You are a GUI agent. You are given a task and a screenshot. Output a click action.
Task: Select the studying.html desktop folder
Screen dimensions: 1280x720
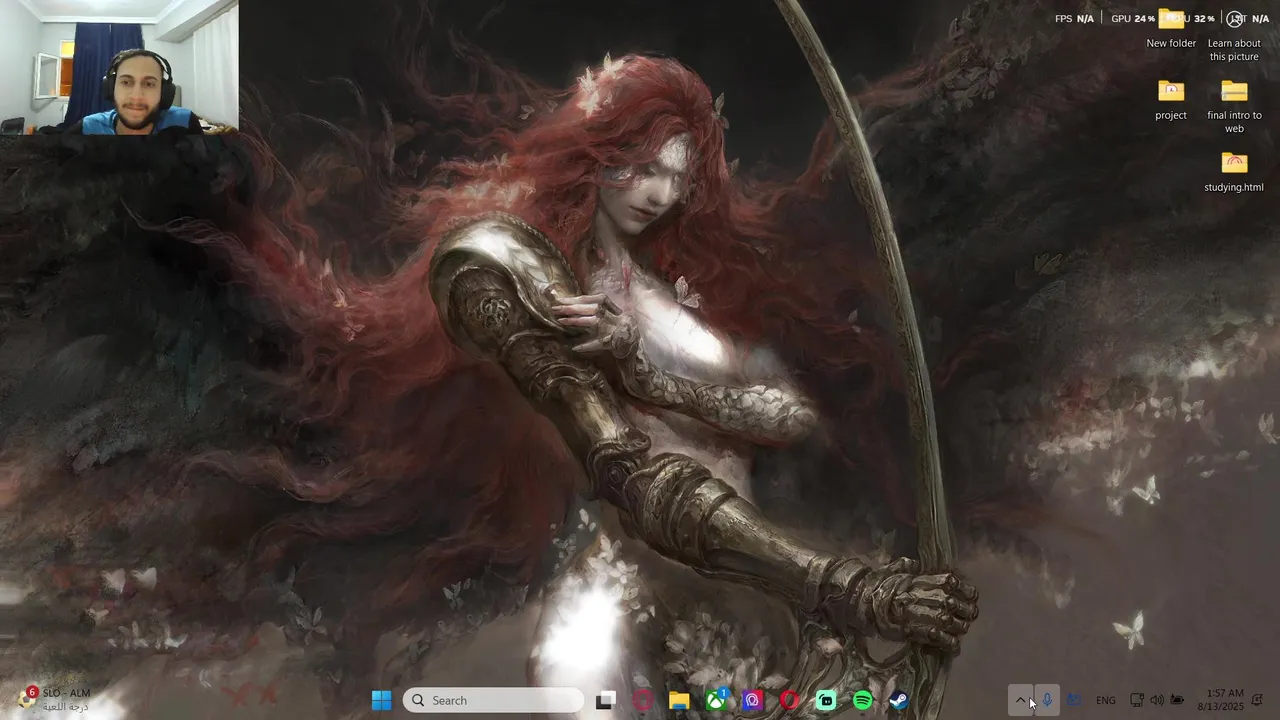[x=1234, y=171]
